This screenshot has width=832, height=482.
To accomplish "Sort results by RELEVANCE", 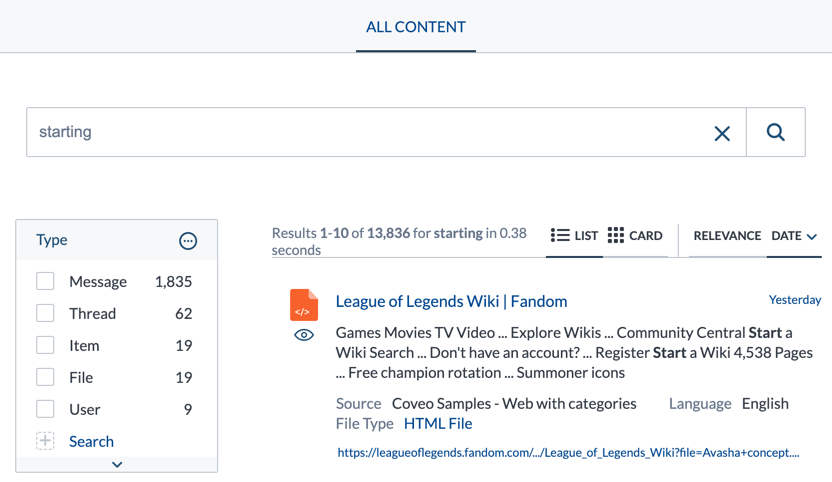I will (x=727, y=236).
